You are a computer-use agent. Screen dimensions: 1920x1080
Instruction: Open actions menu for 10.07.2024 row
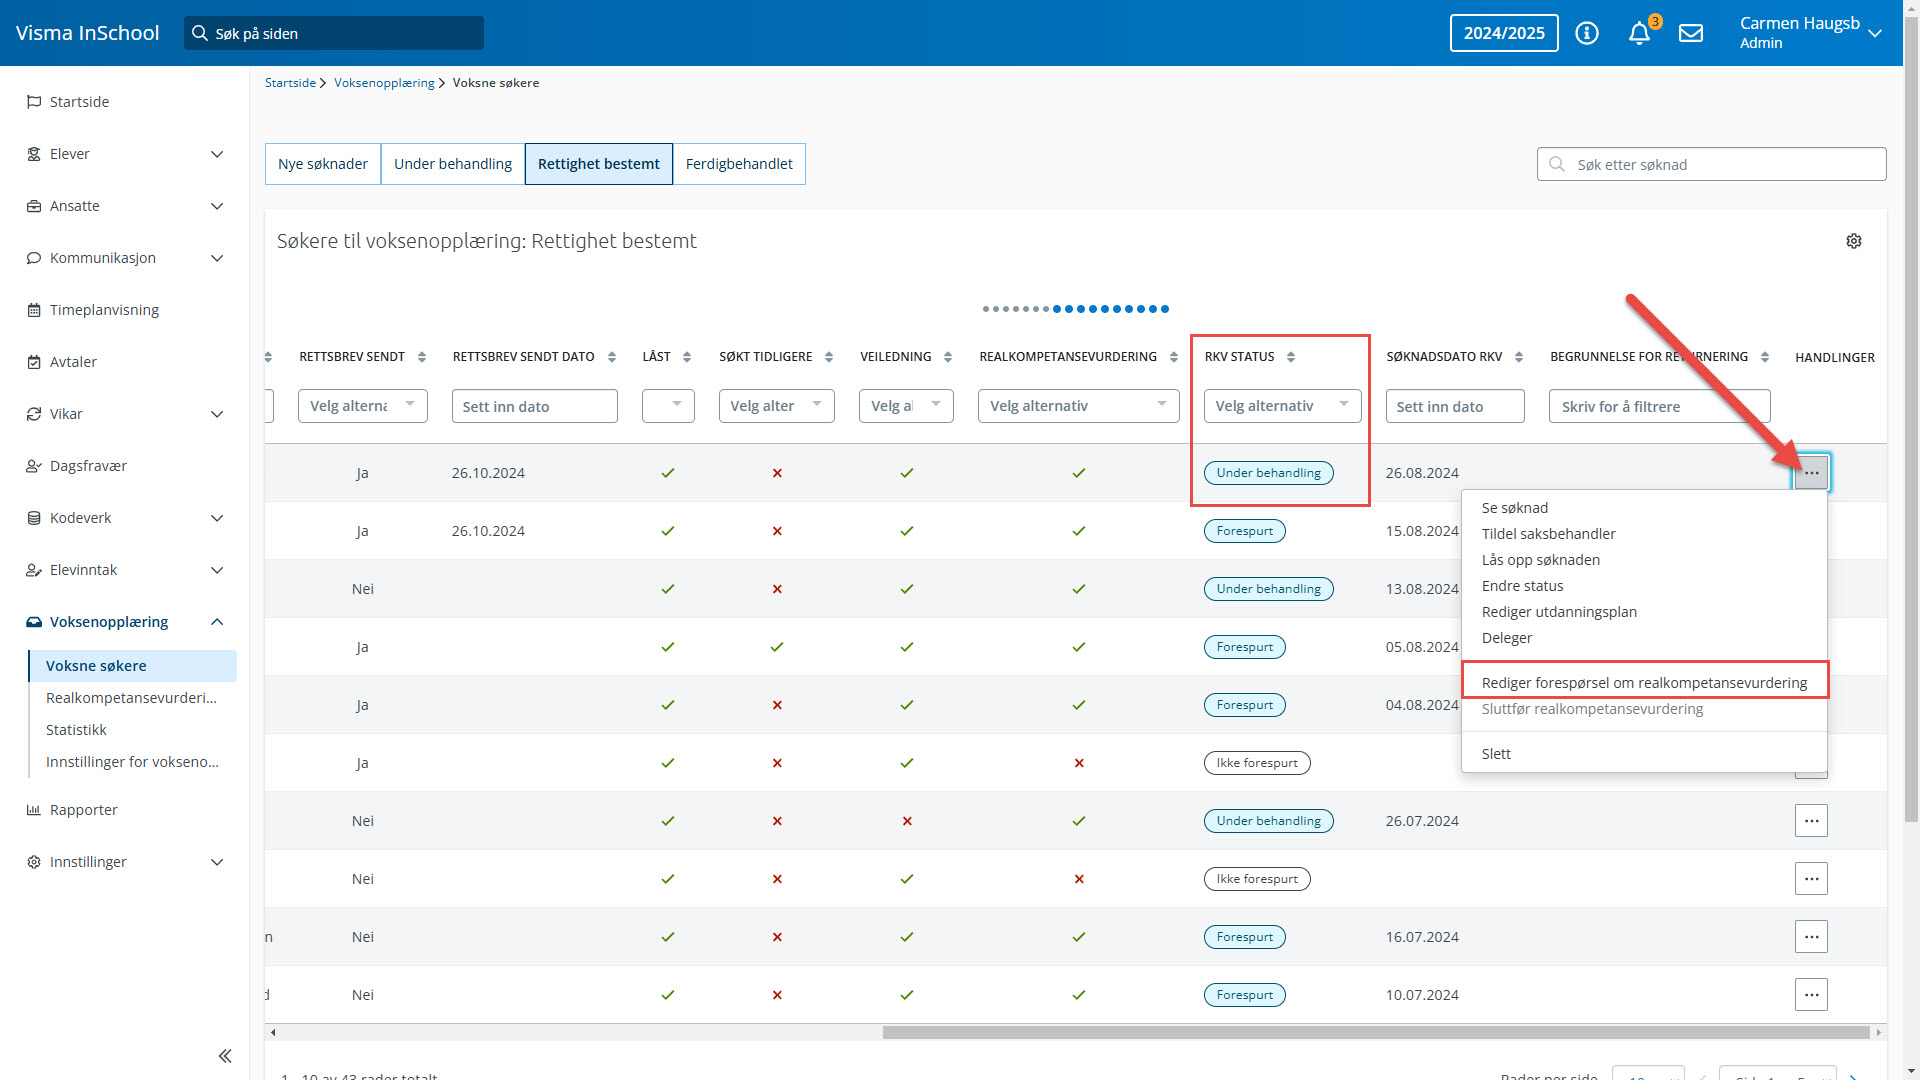(x=1811, y=995)
